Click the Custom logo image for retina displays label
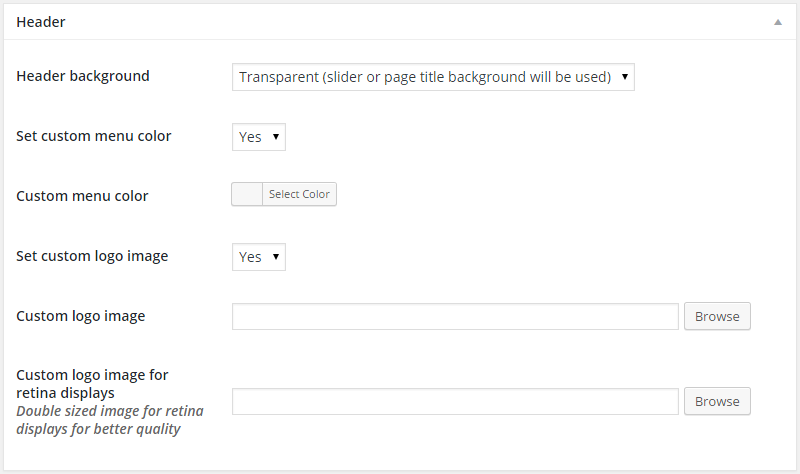800x474 pixels. tap(92, 384)
